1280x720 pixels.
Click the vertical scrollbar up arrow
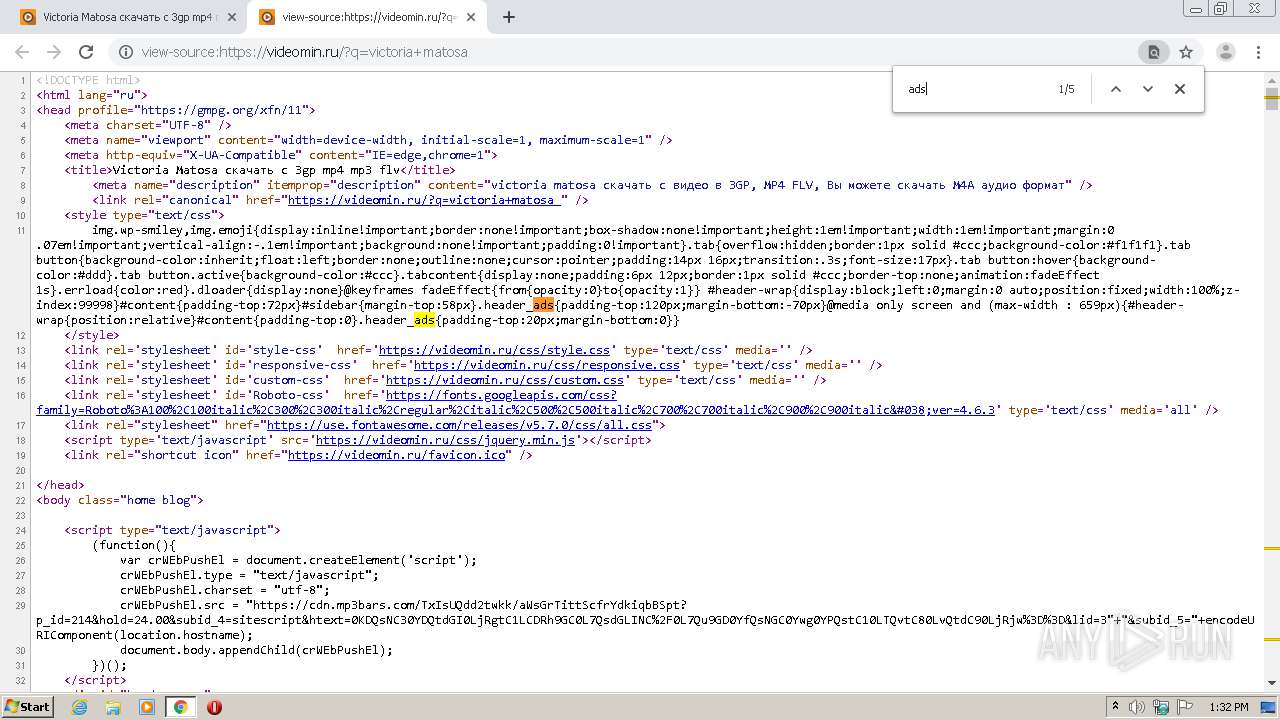1271,80
